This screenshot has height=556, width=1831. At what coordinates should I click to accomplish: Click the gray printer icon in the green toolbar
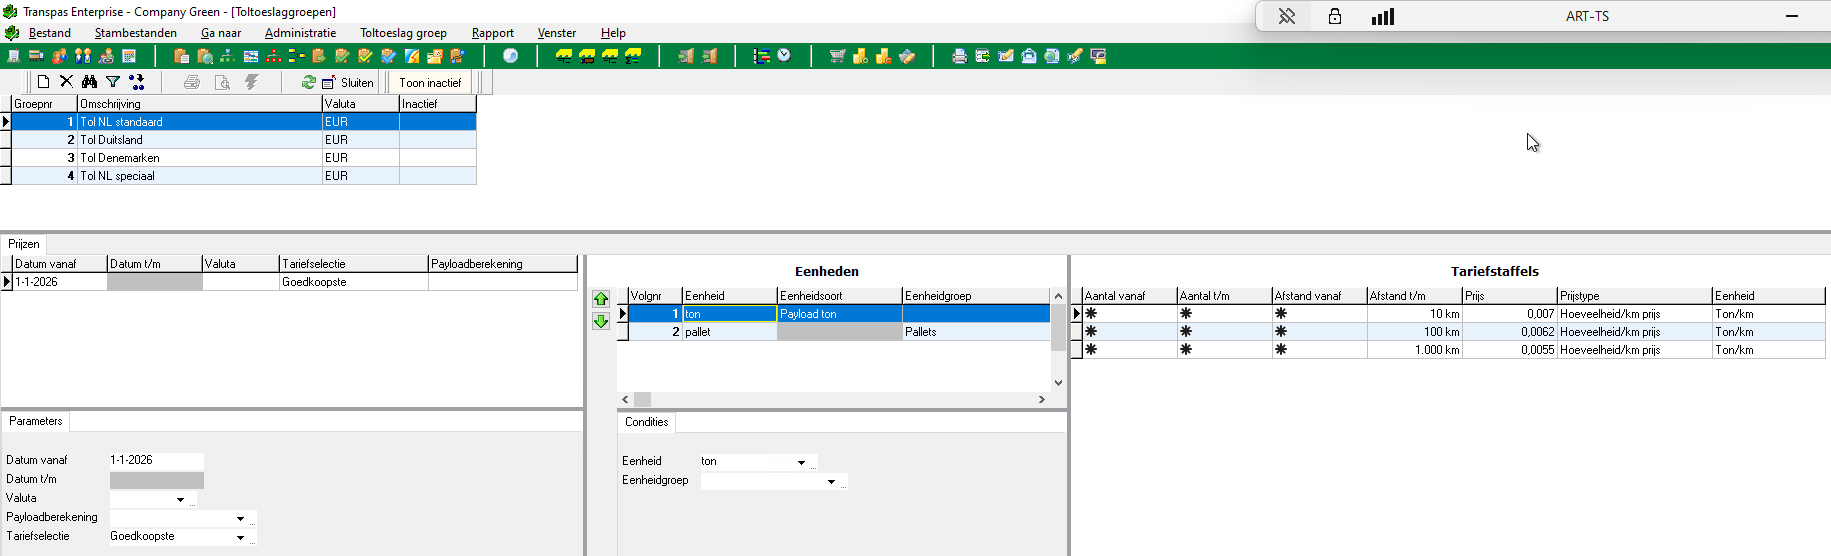[x=960, y=56]
